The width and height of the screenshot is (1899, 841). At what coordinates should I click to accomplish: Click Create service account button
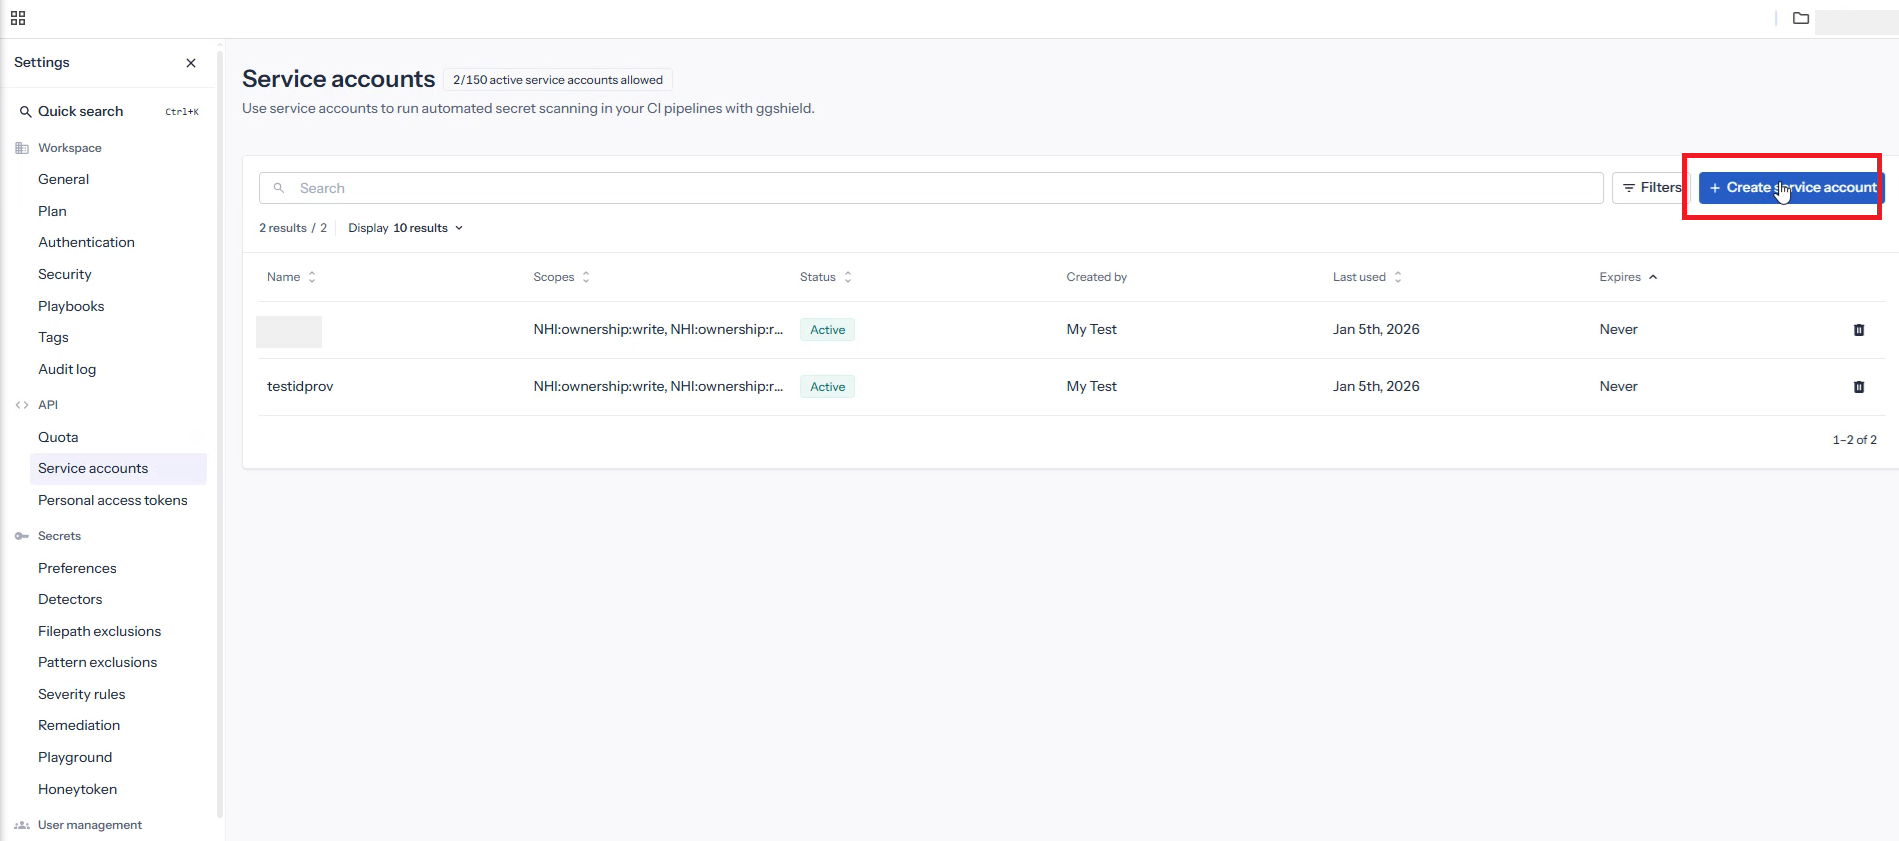tap(1791, 188)
